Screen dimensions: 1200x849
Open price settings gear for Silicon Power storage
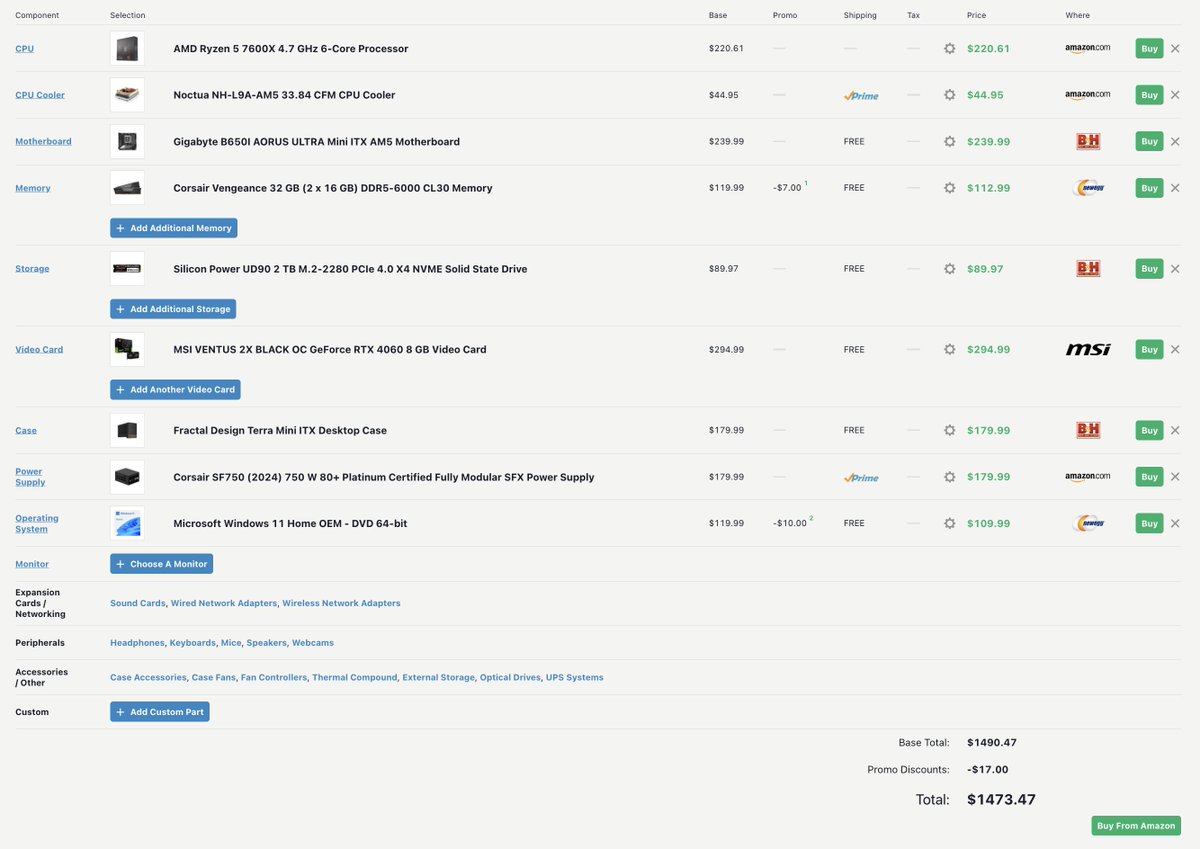pyautogui.click(x=949, y=269)
